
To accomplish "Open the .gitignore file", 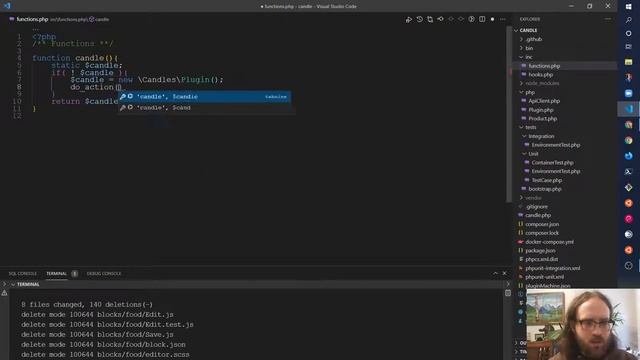I will point(536,207).
